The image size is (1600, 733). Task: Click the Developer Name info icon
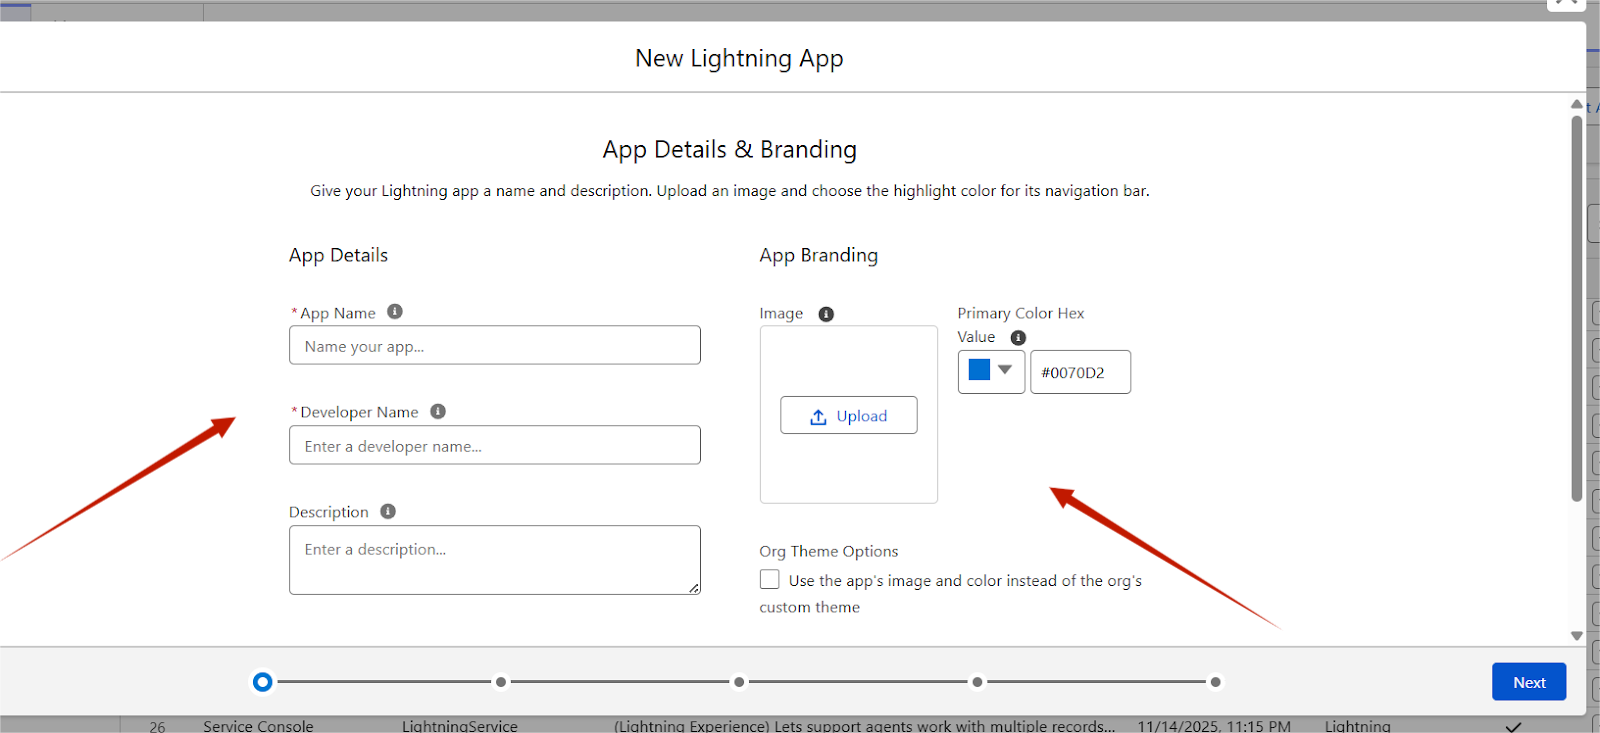[x=438, y=412]
